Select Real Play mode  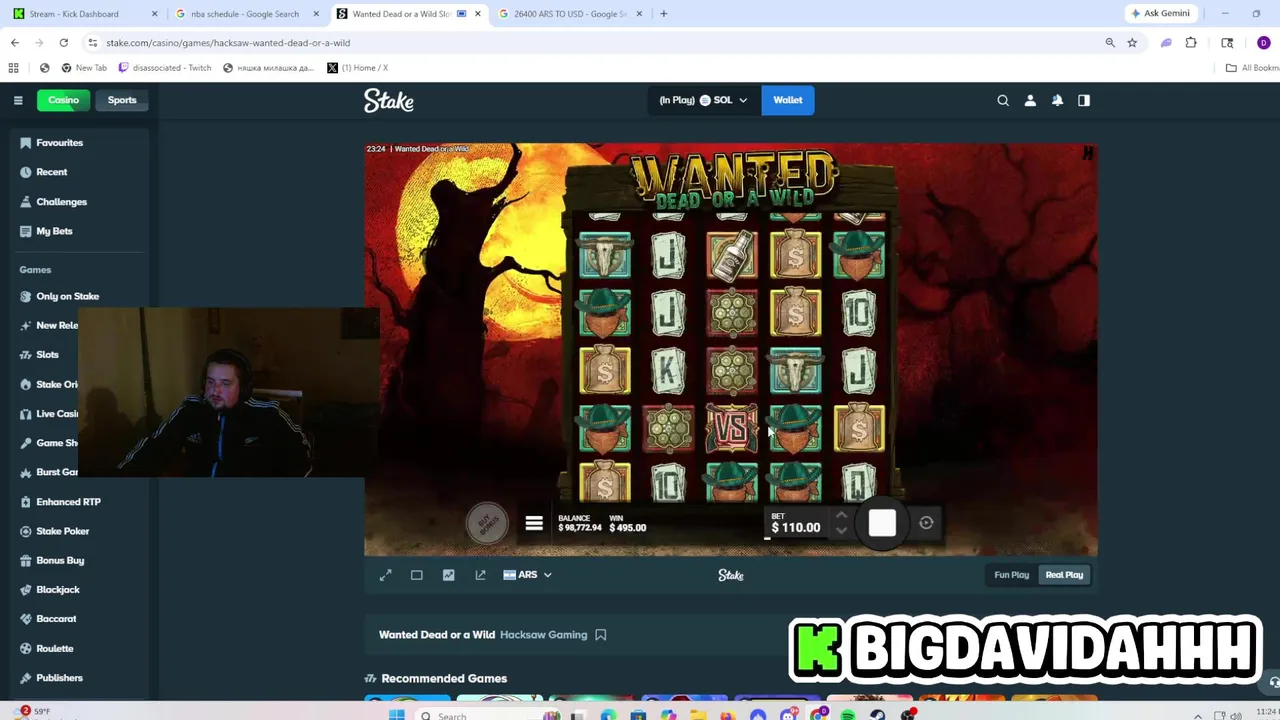(x=1064, y=575)
